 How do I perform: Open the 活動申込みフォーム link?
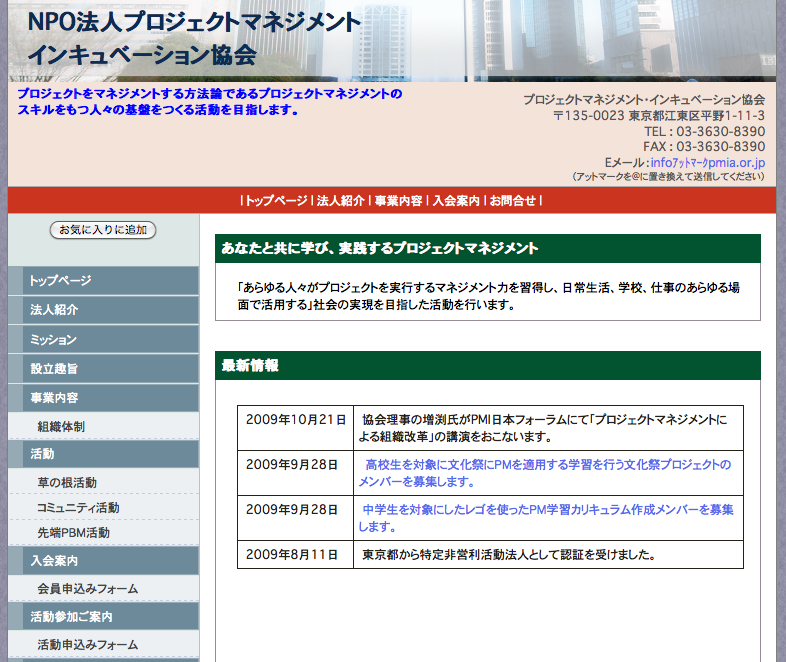pos(87,645)
